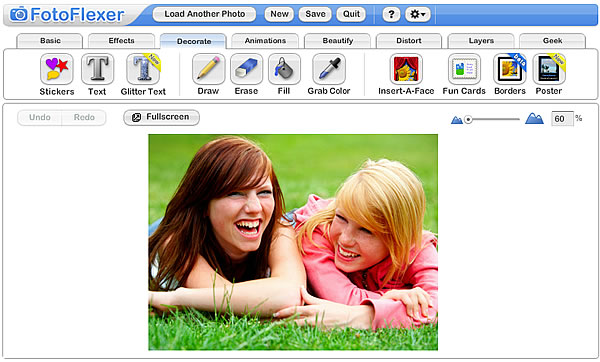
Task: Click the large mountains zoom-in icon
Action: pyautogui.click(x=534, y=119)
